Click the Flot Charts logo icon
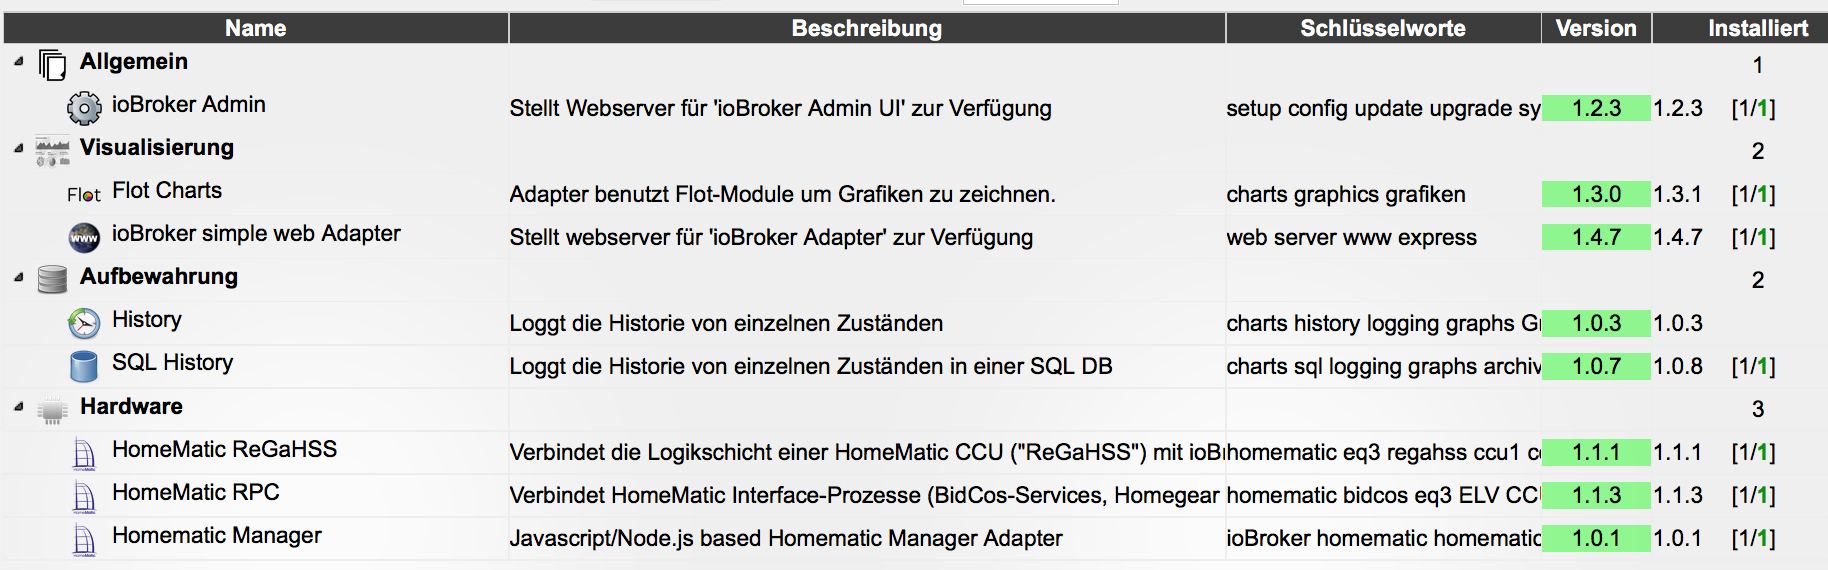 point(84,195)
